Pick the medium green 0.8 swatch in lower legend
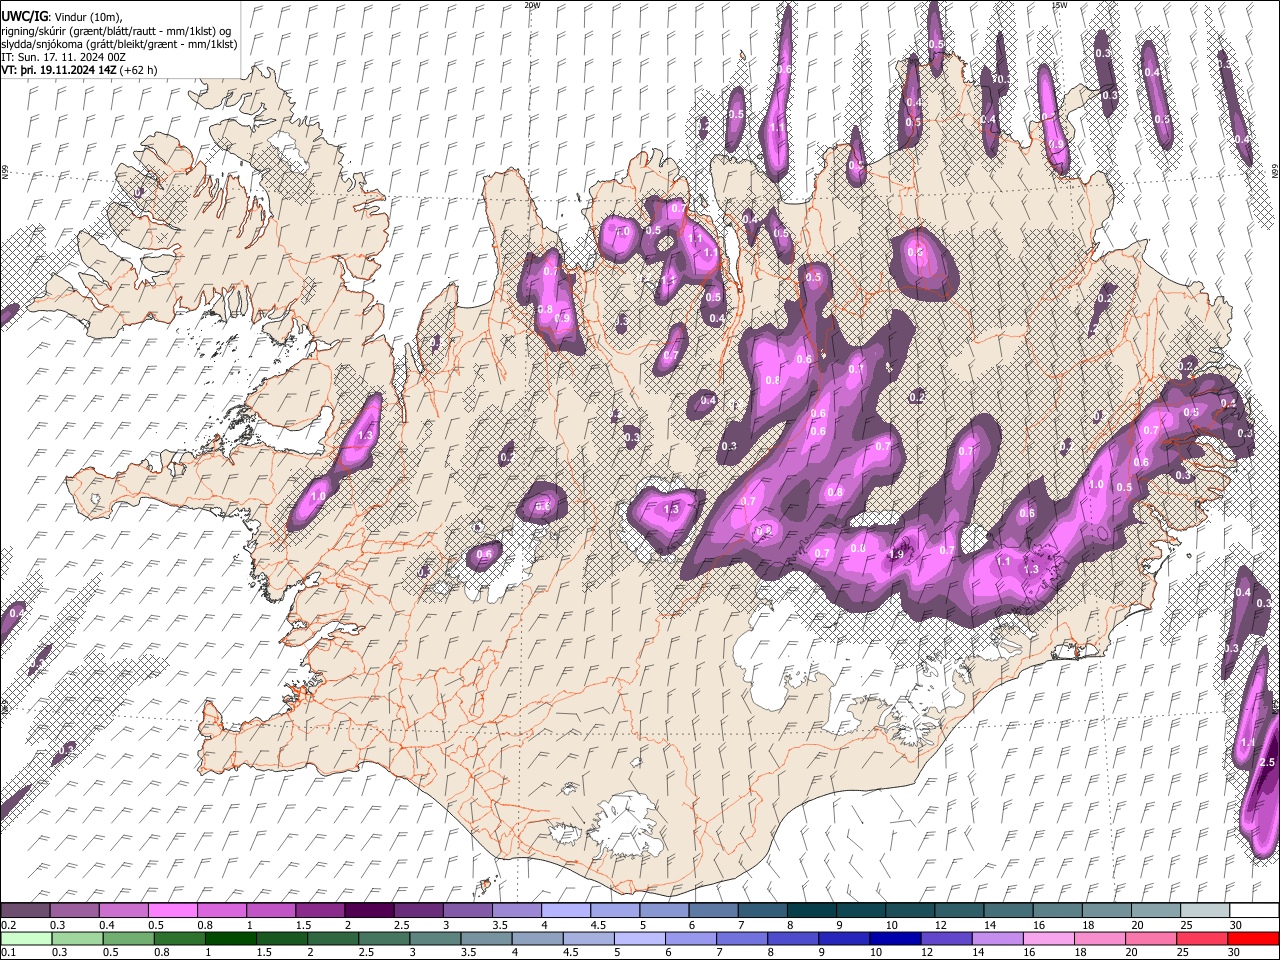This screenshot has width=1280, height=960. 180,938
